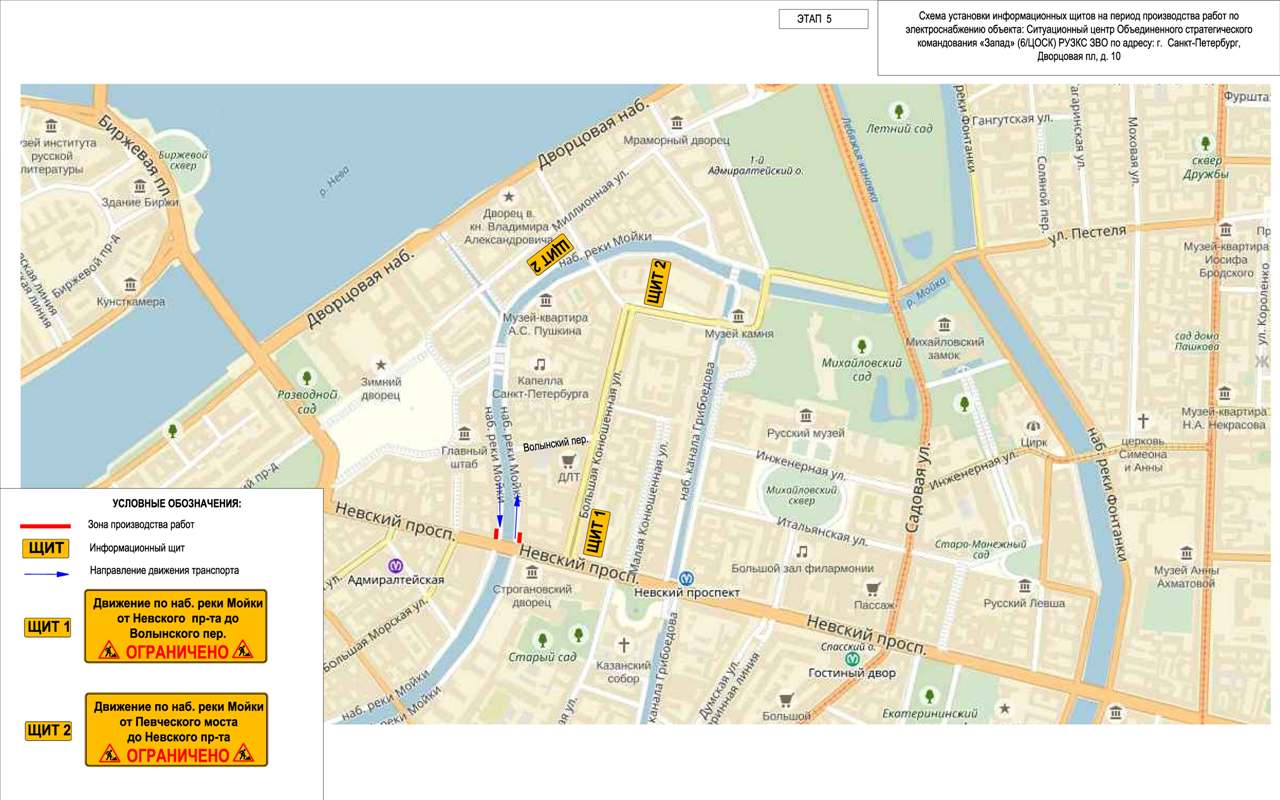The image size is (1280, 800).
Task: Click the right roadwork sign on ЩИТ 2 board
Action: 243,754
